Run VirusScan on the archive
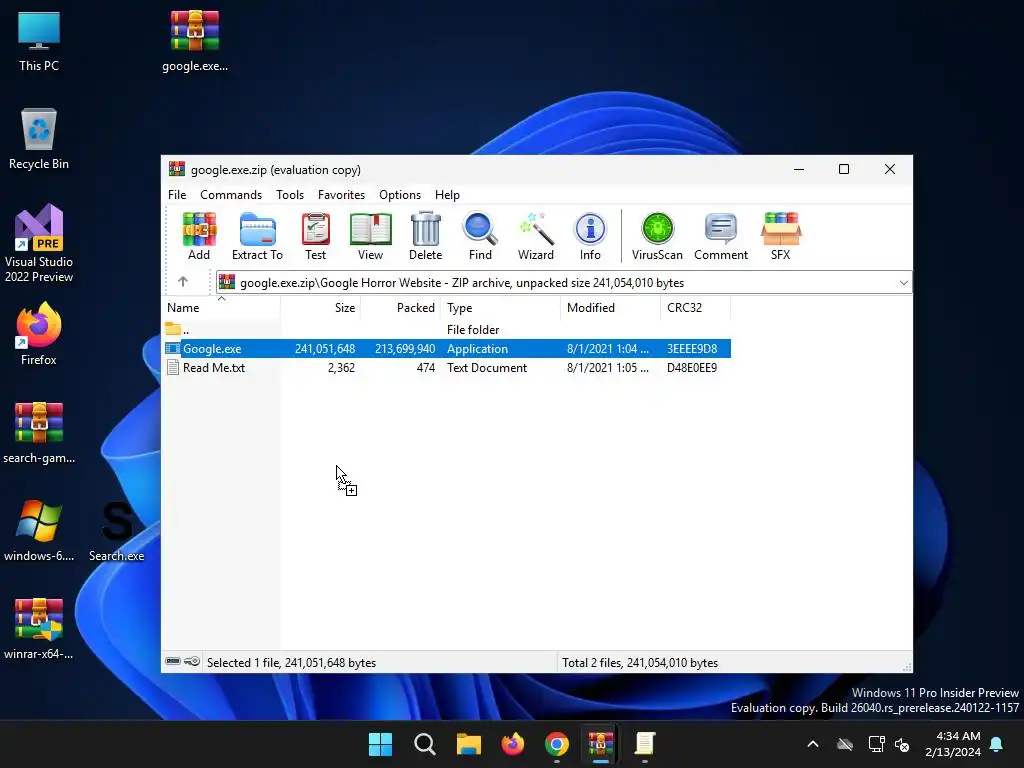Image resolution: width=1024 pixels, height=768 pixels. coord(657,236)
